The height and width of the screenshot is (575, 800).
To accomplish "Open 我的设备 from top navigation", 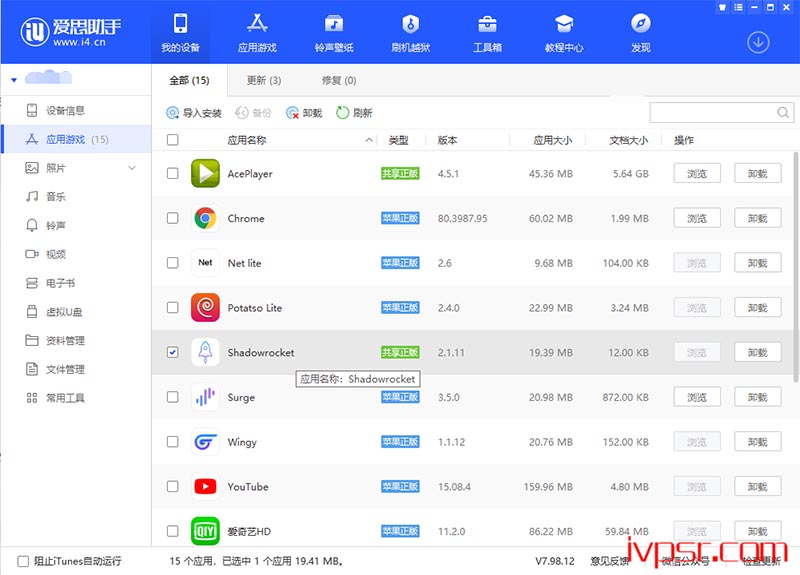I will (x=180, y=33).
